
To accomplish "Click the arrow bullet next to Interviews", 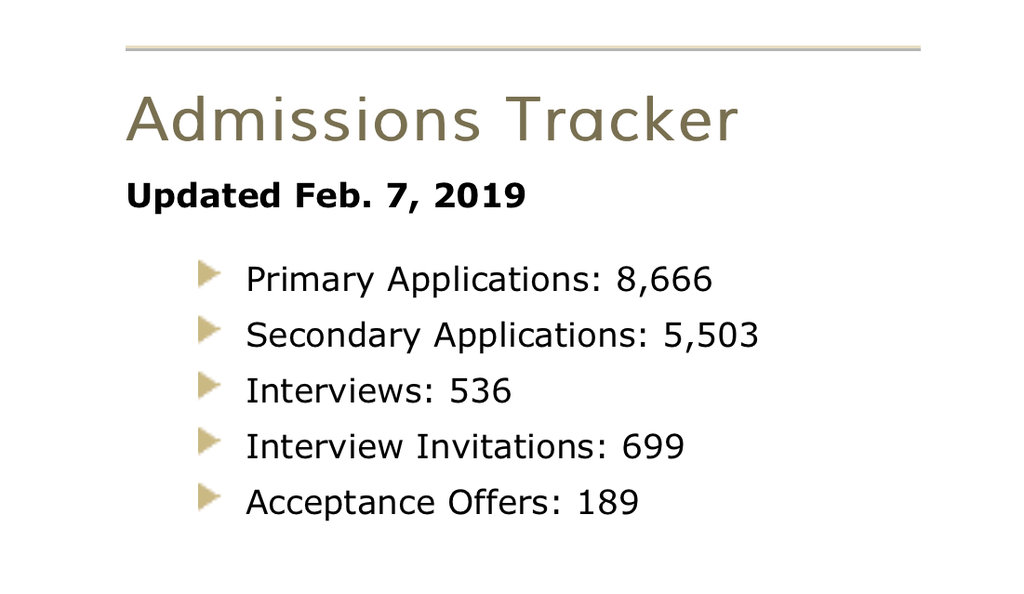I will click(x=208, y=384).
